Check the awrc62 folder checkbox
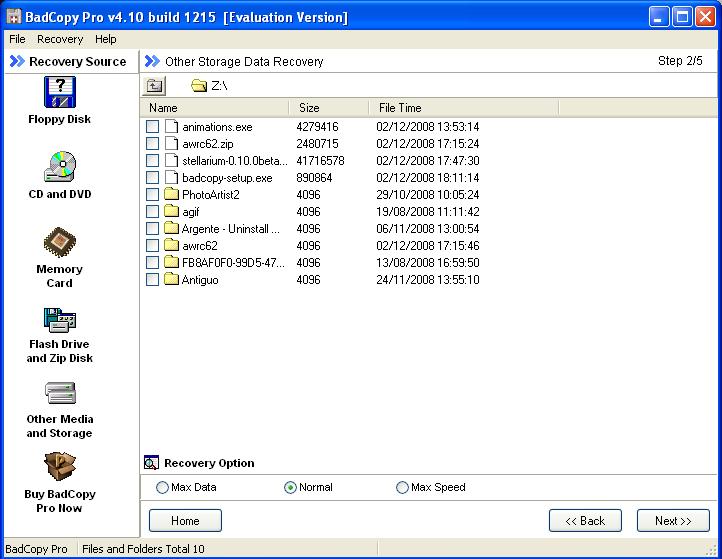This screenshot has height=559, width=722. click(152, 246)
